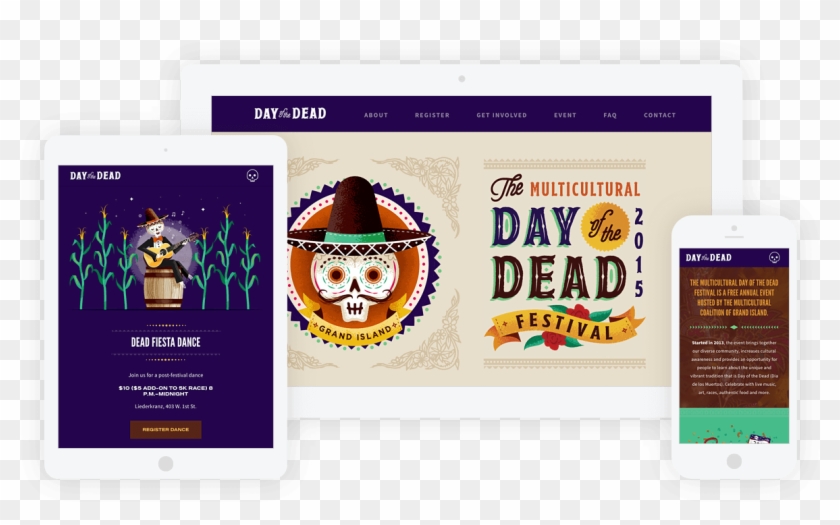Click the yellow festival intro heading on phone

click(734, 297)
